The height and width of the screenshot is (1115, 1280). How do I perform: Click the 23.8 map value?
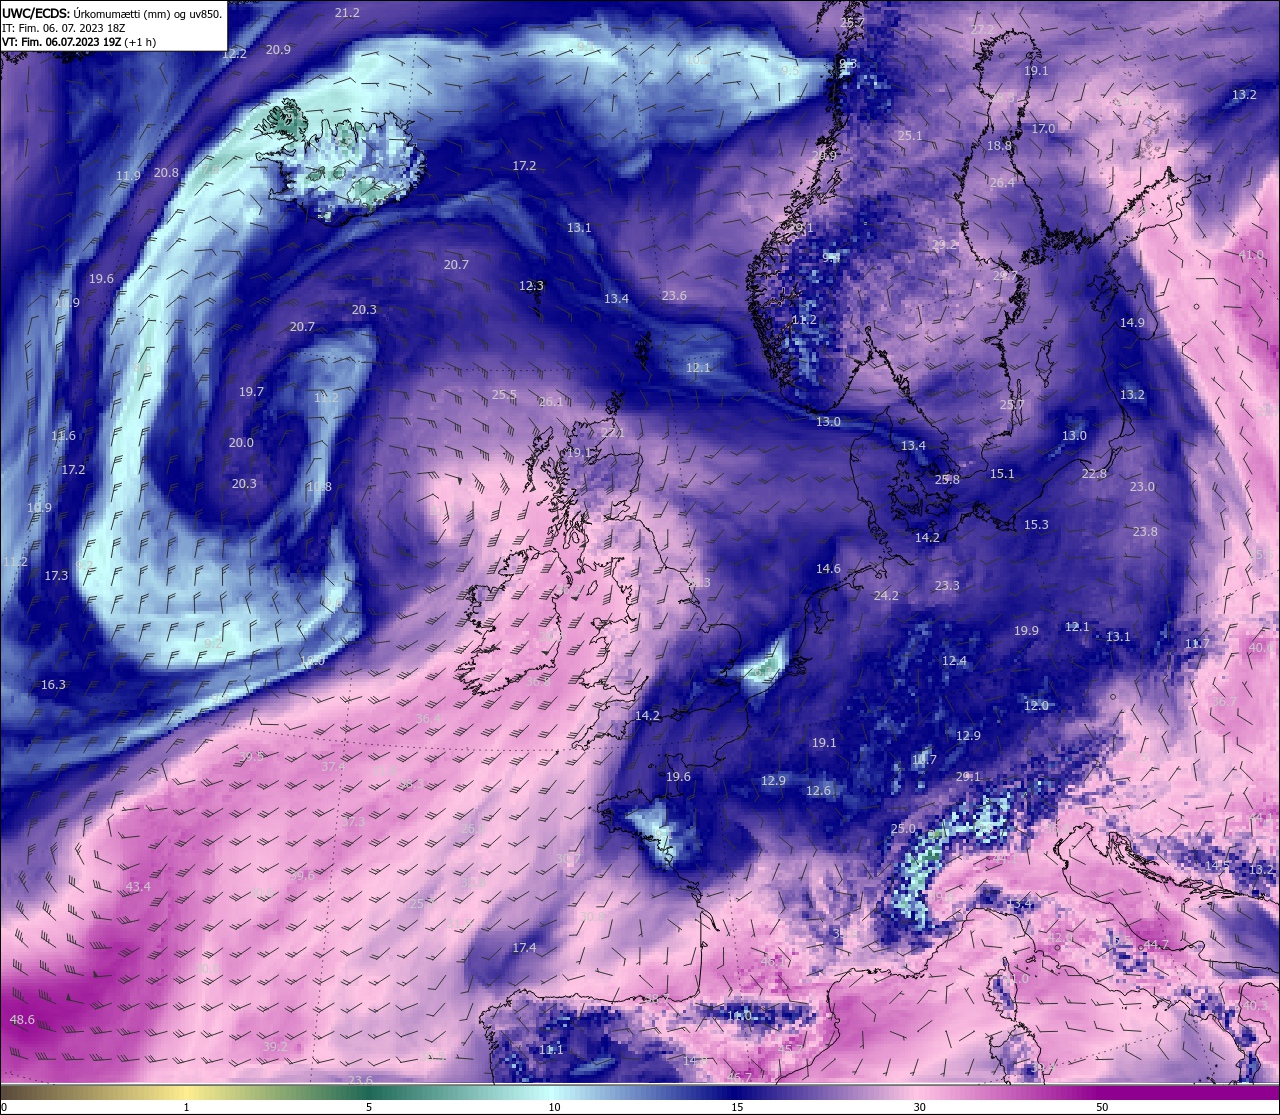coord(1145,532)
